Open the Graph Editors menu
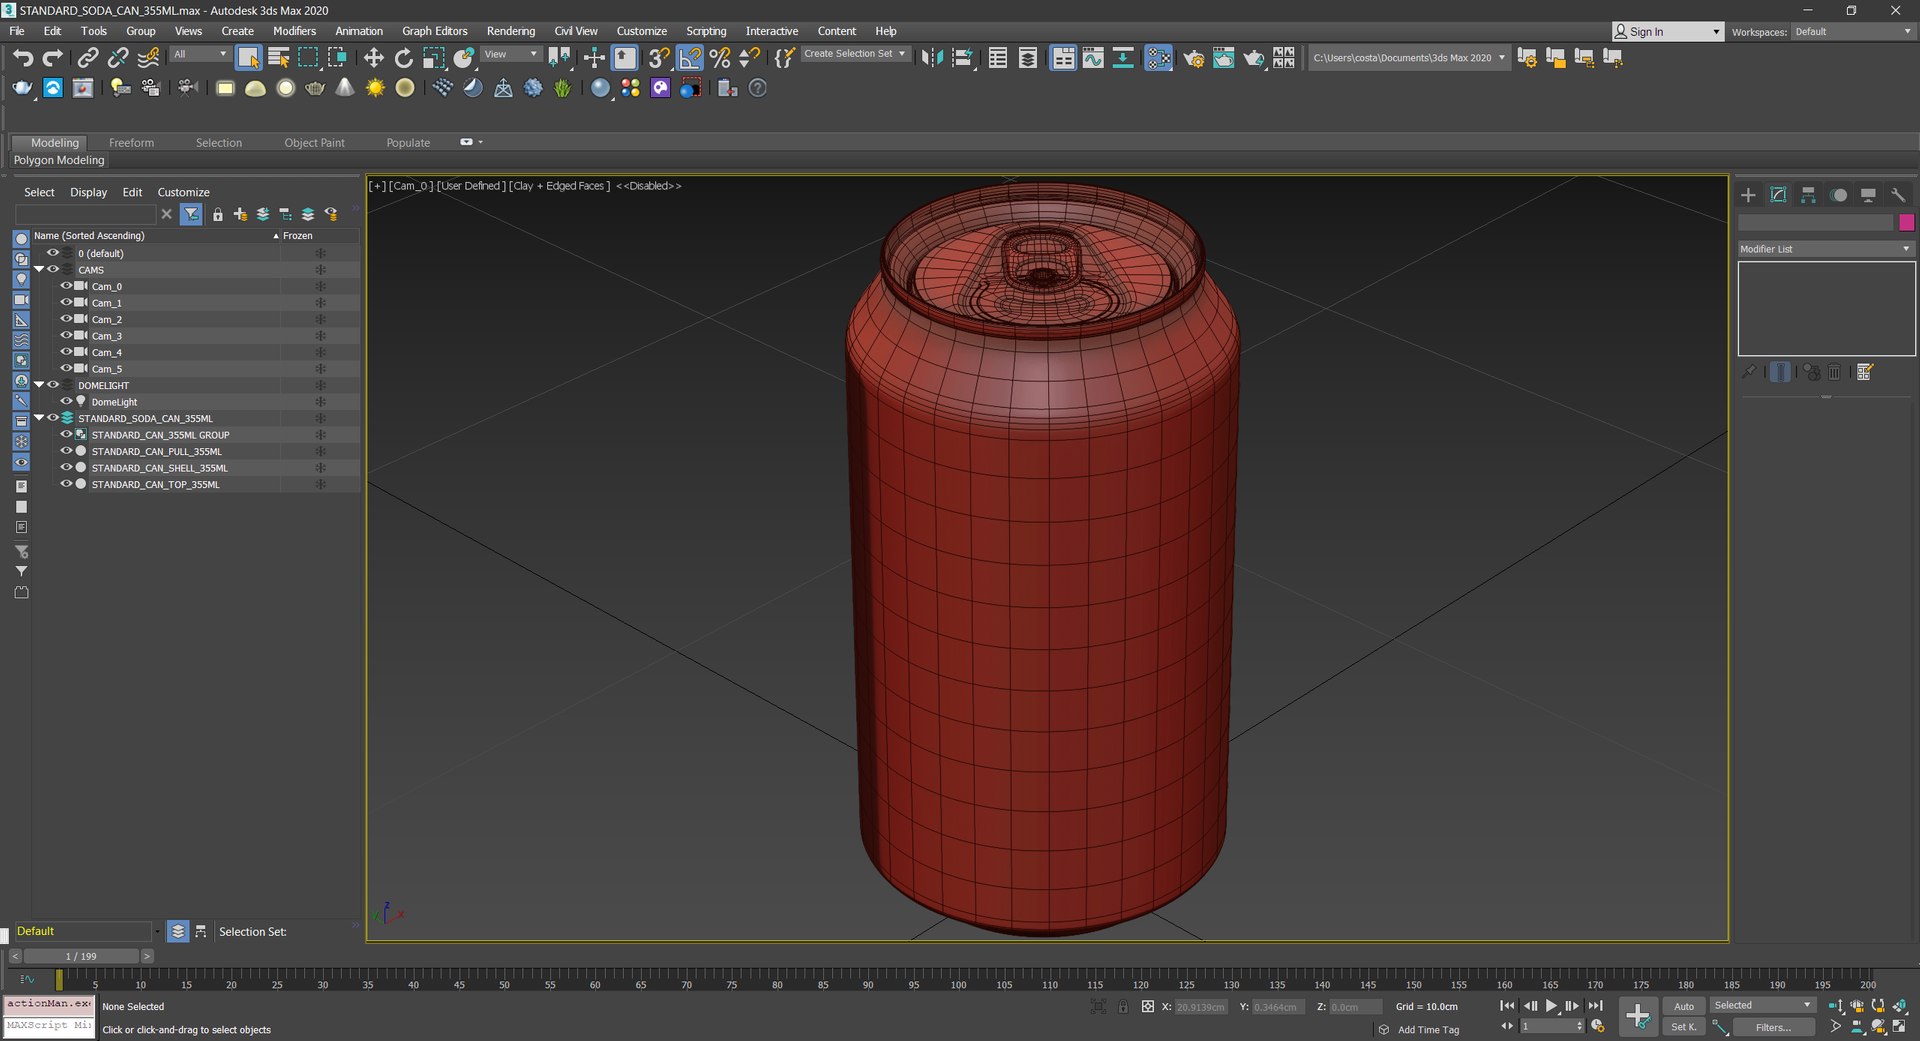The height and width of the screenshot is (1041, 1920). pyautogui.click(x=434, y=31)
